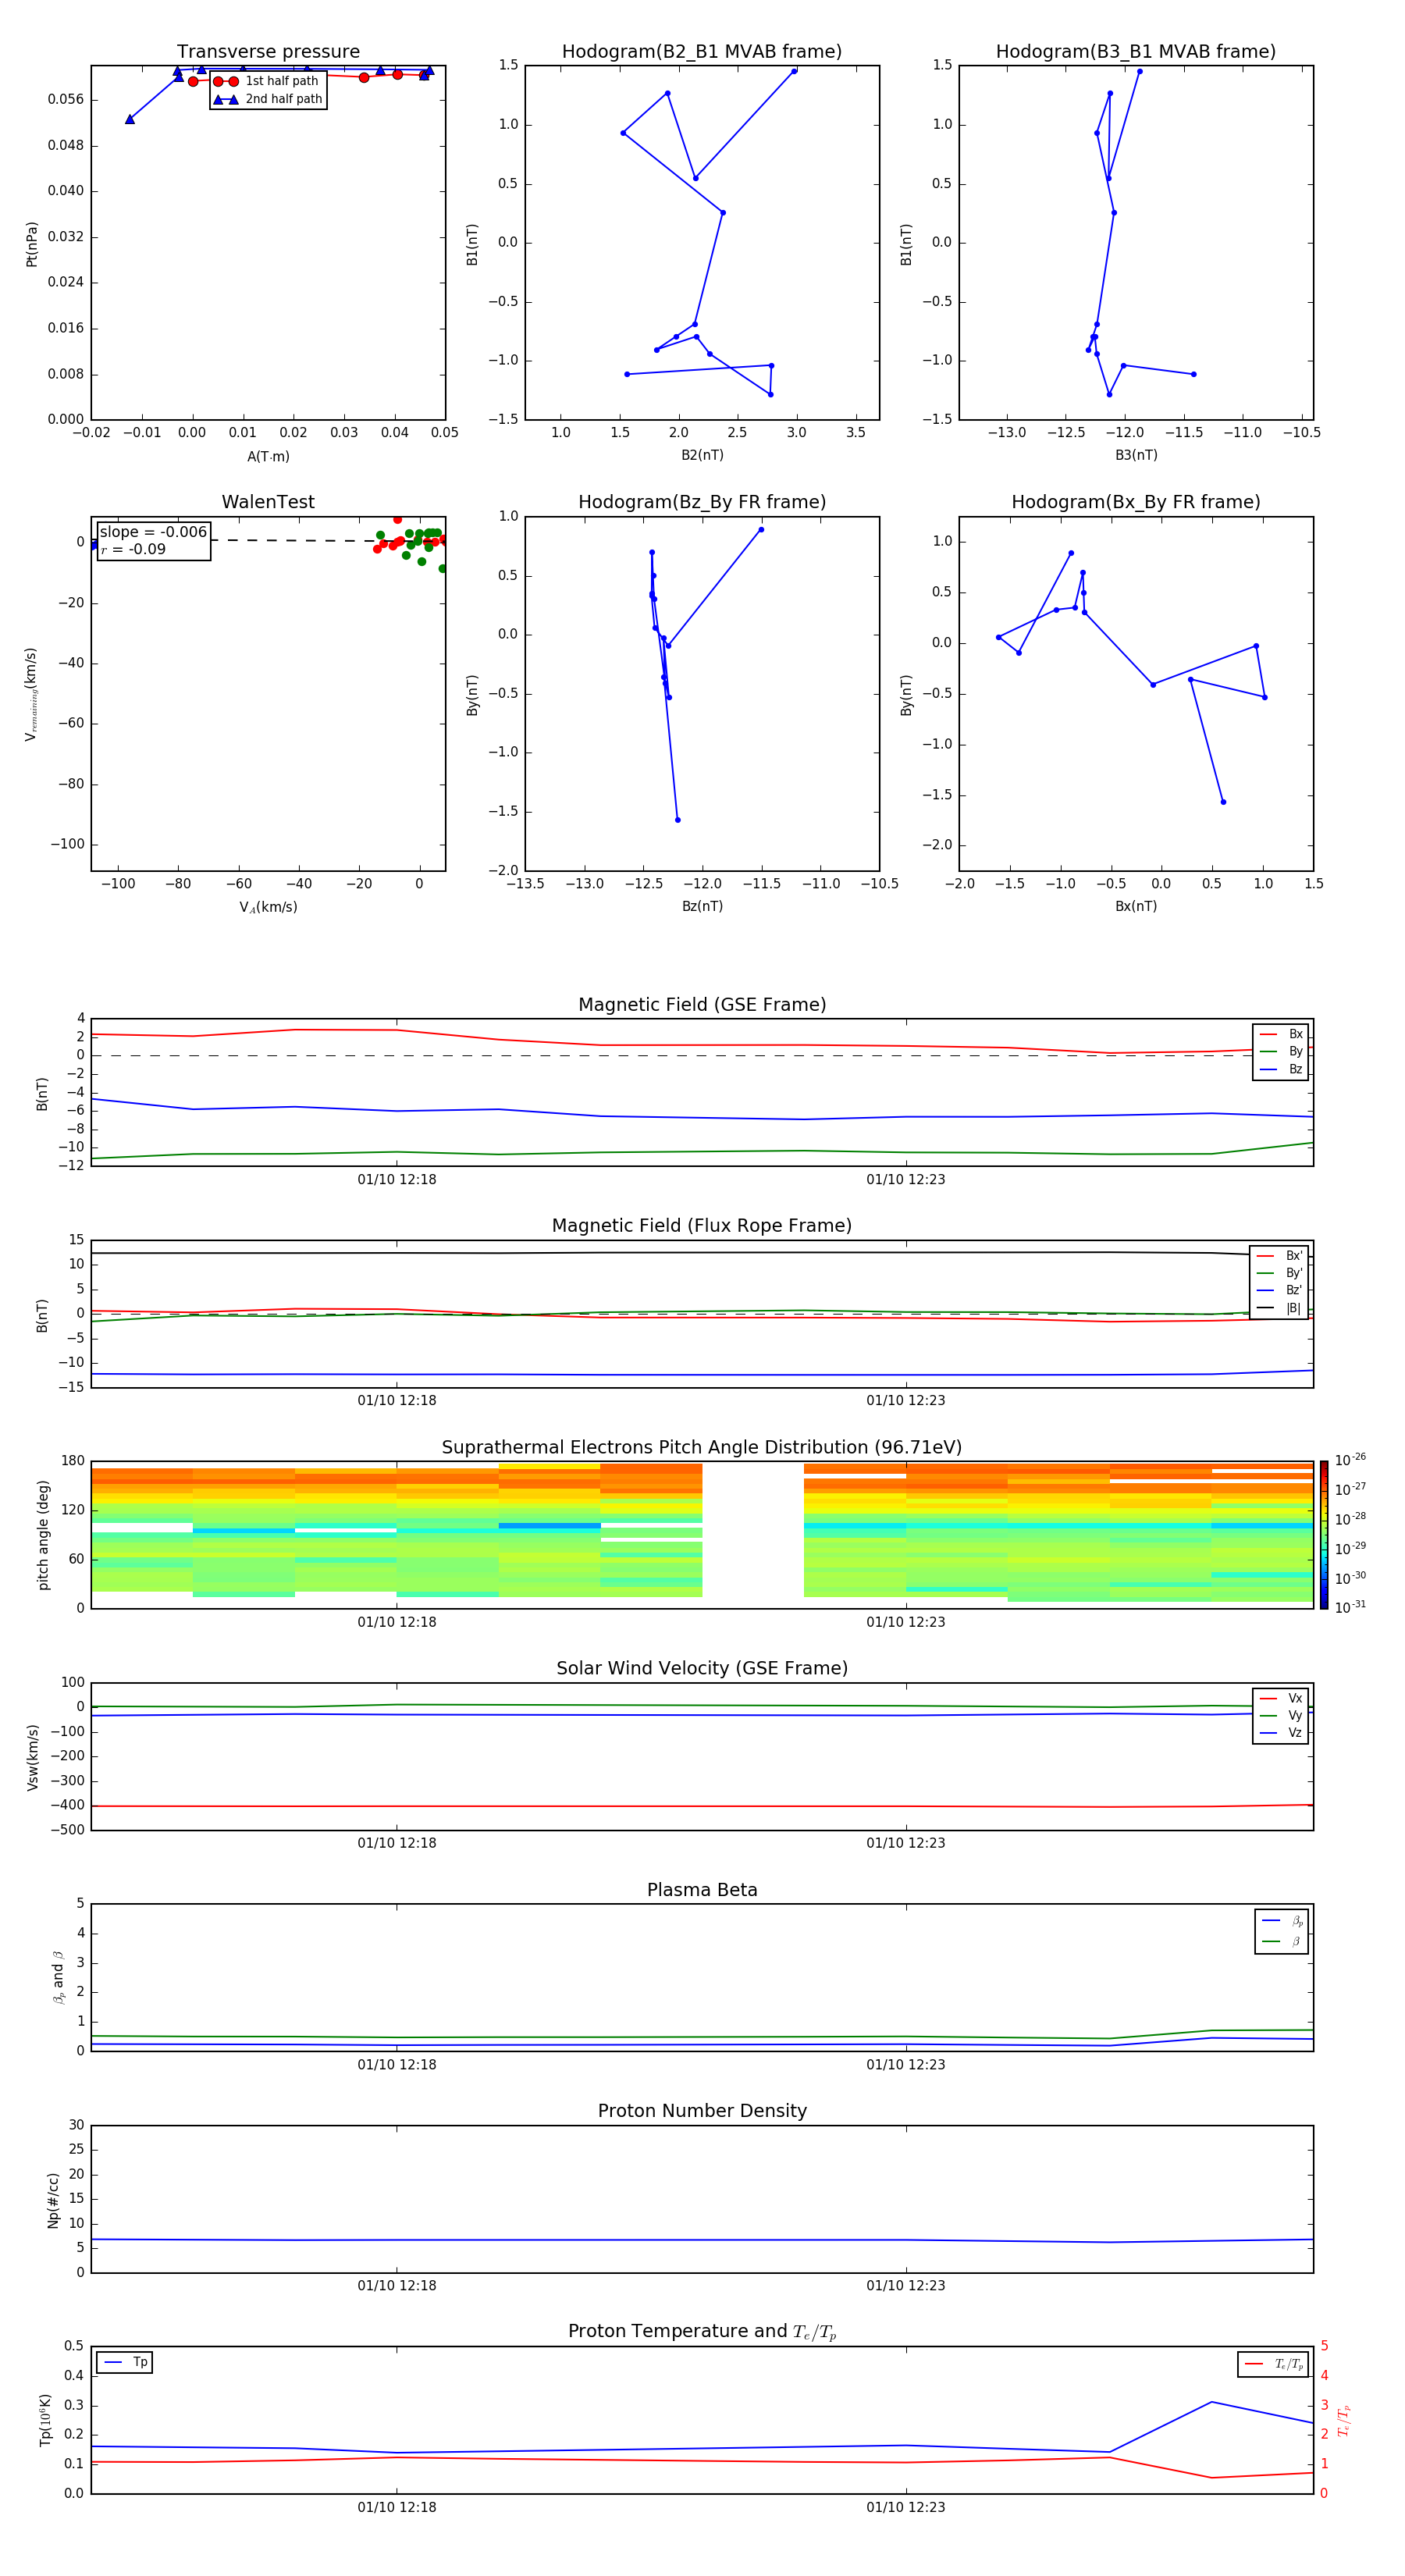Click the data gap in pitch angle spectrogram
This screenshot has height=2576, width=1405.
tap(753, 1535)
